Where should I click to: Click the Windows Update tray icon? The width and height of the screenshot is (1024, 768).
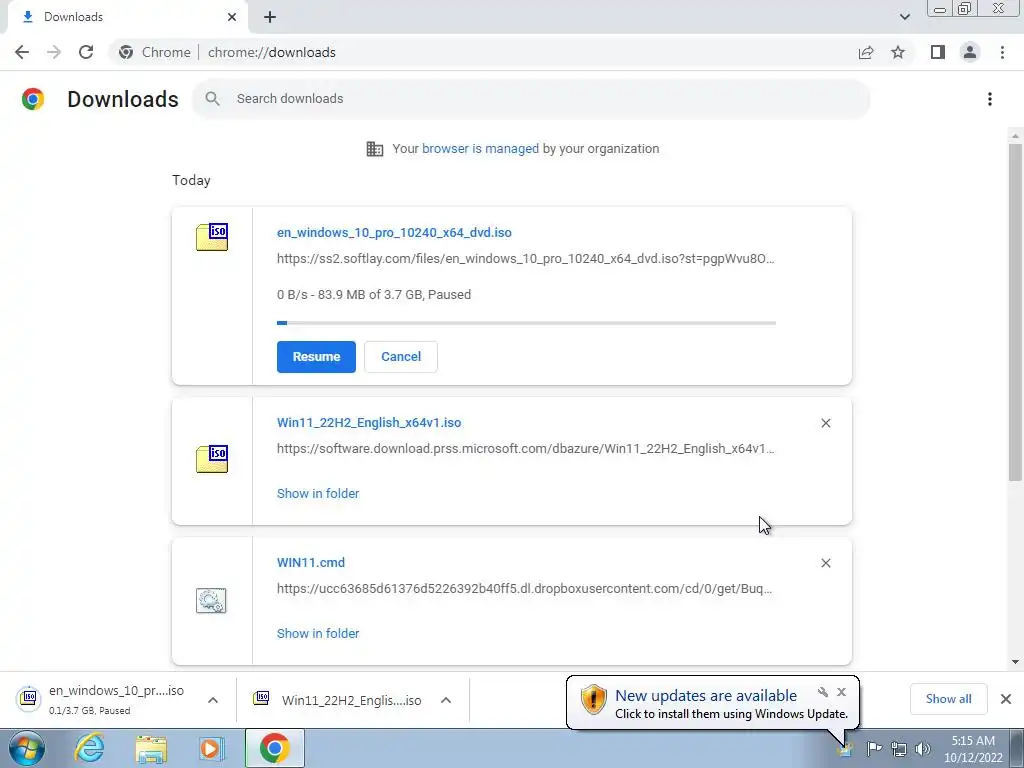click(845, 750)
